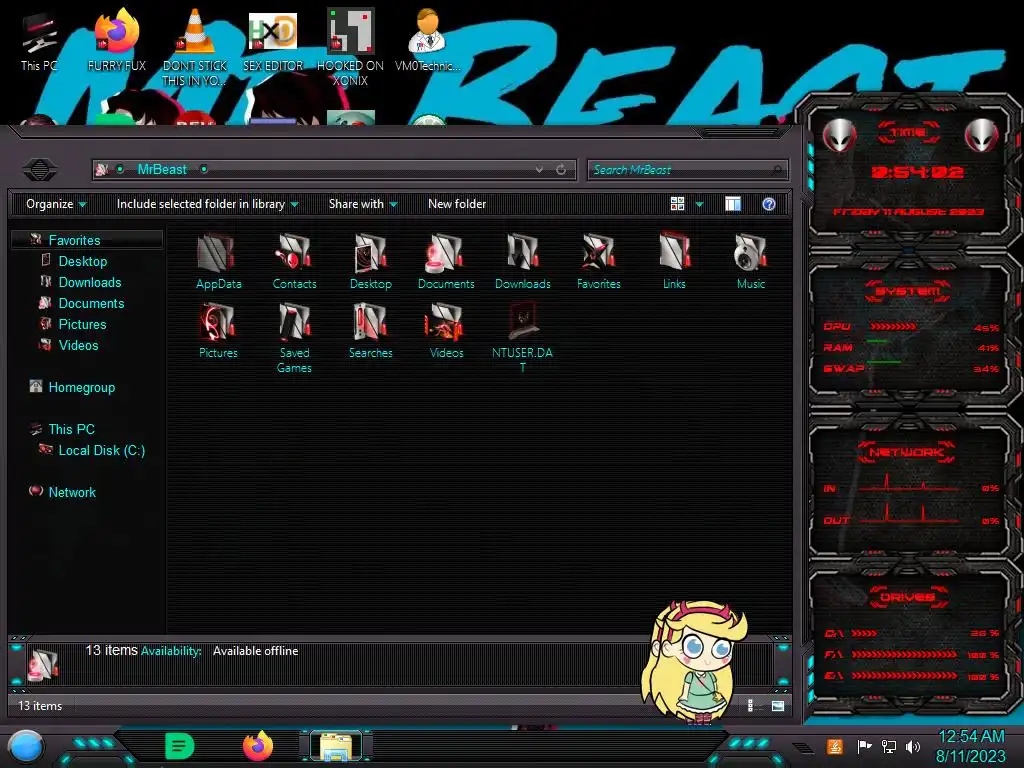Click the NETWORK widget header

tap(906, 452)
